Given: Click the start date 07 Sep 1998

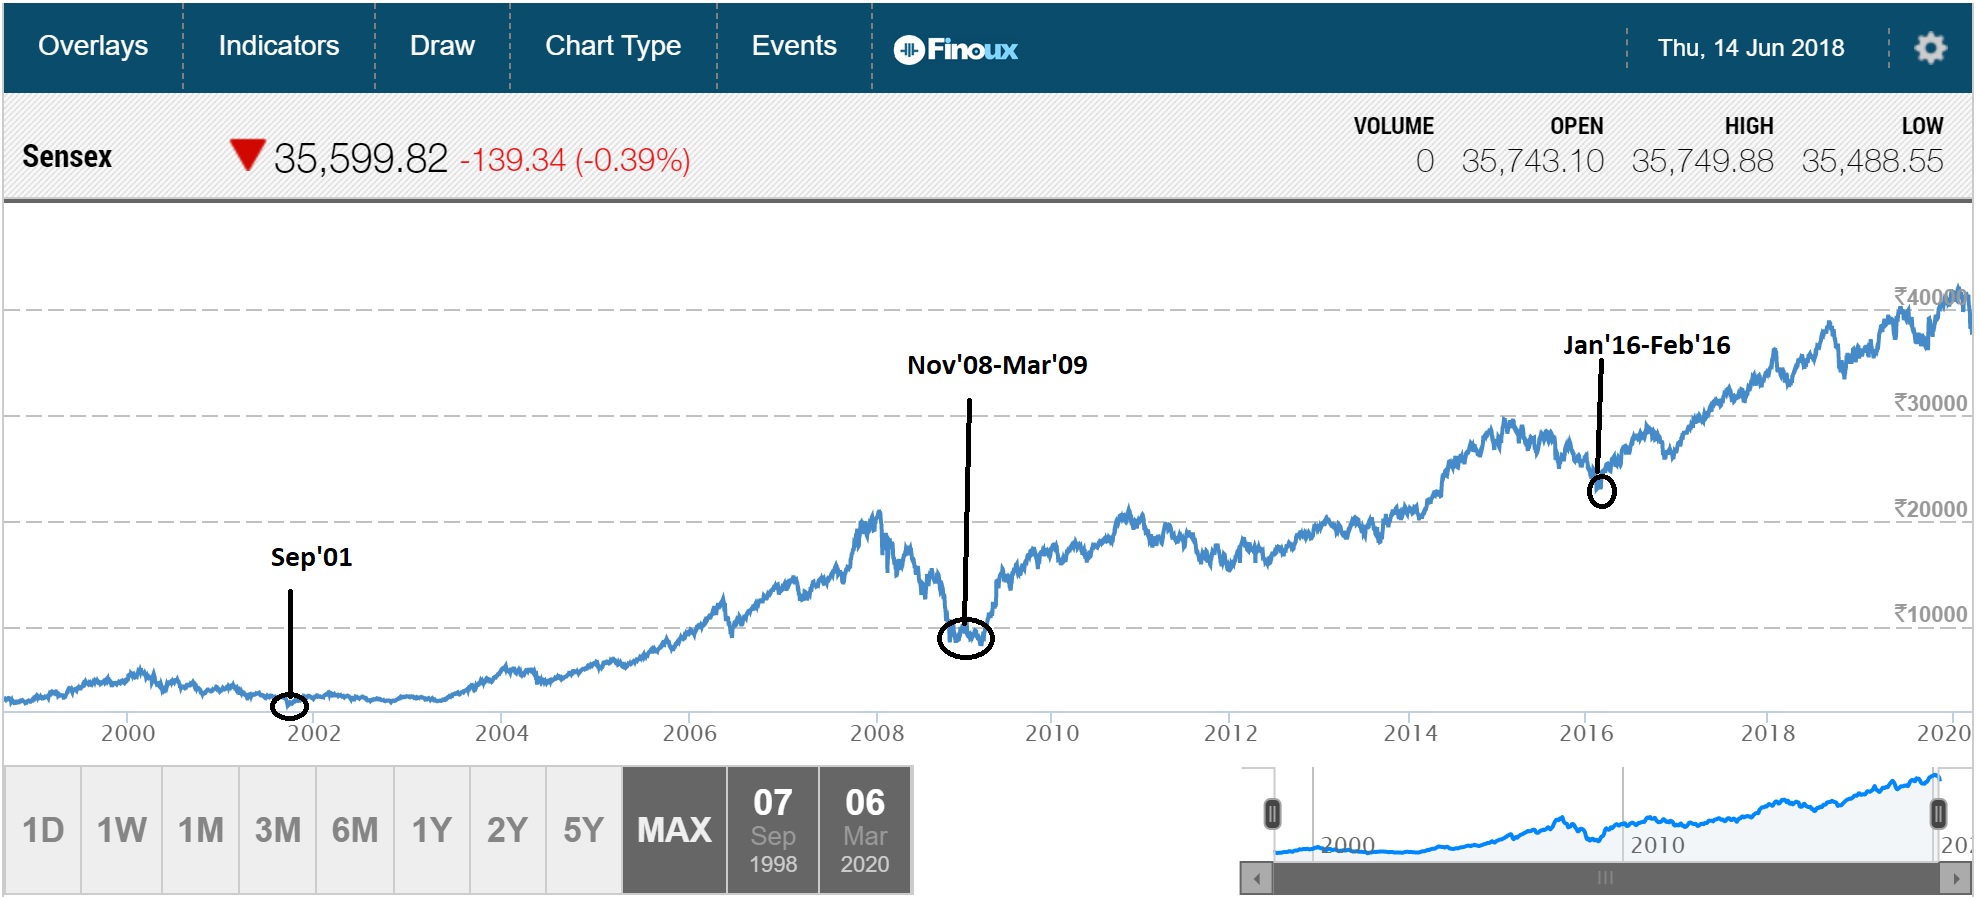Looking at the screenshot, I should [773, 830].
